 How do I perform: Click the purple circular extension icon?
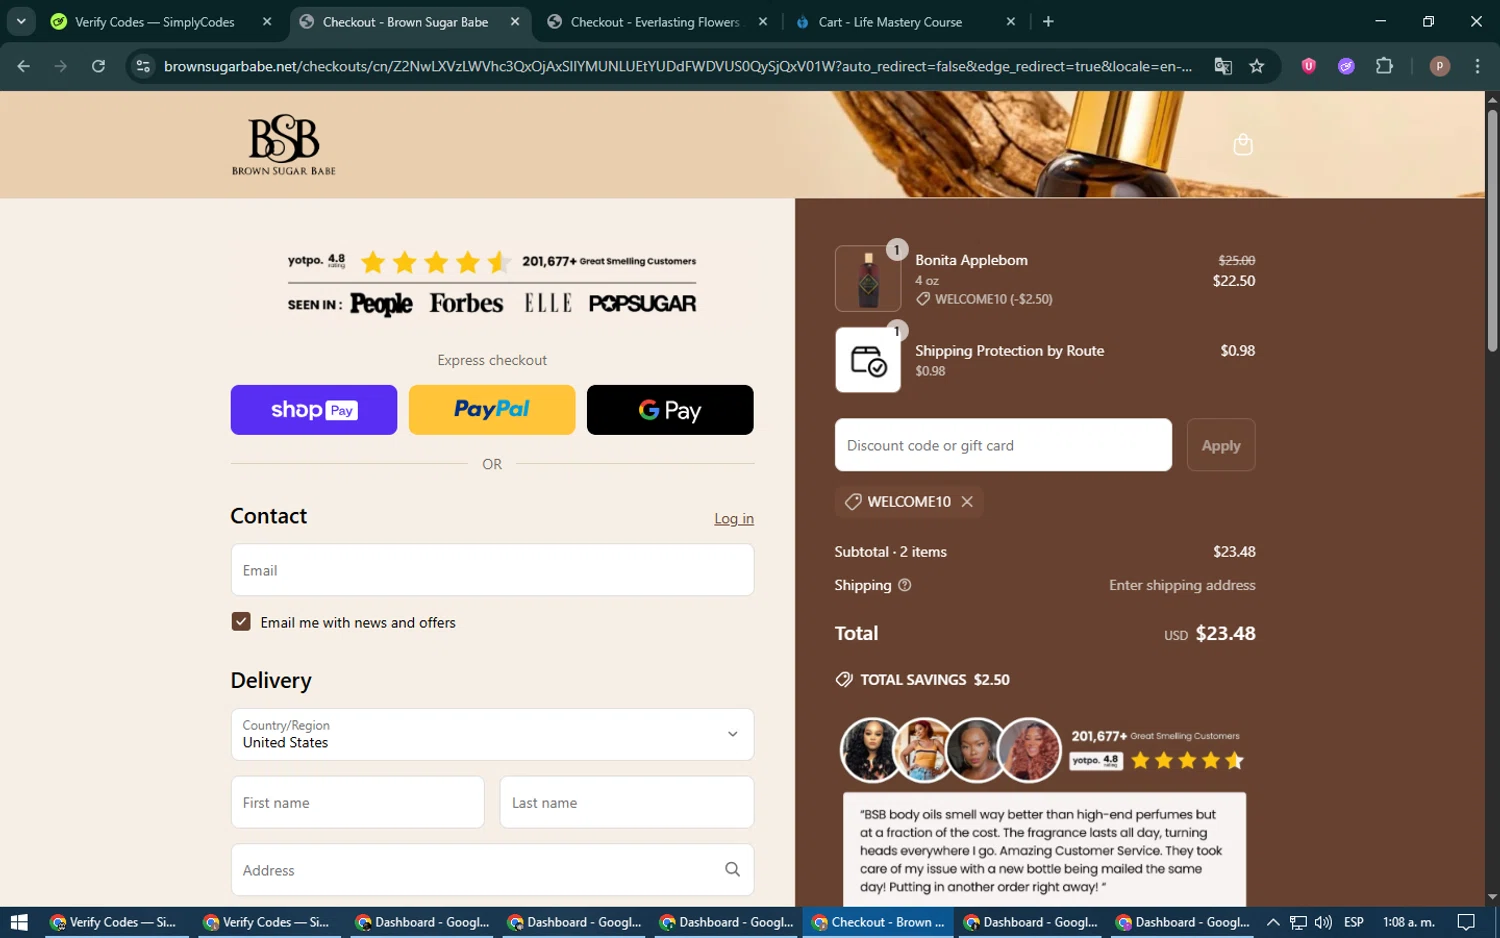[1346, 66]
